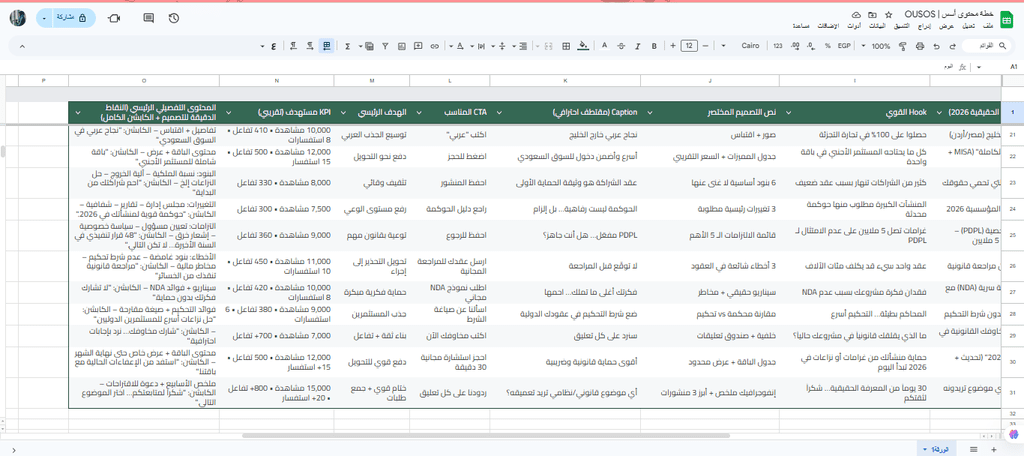Click the insert link icon
Image resolution: width=1024 pixels, height=456 pixels.
click(434, 46)
